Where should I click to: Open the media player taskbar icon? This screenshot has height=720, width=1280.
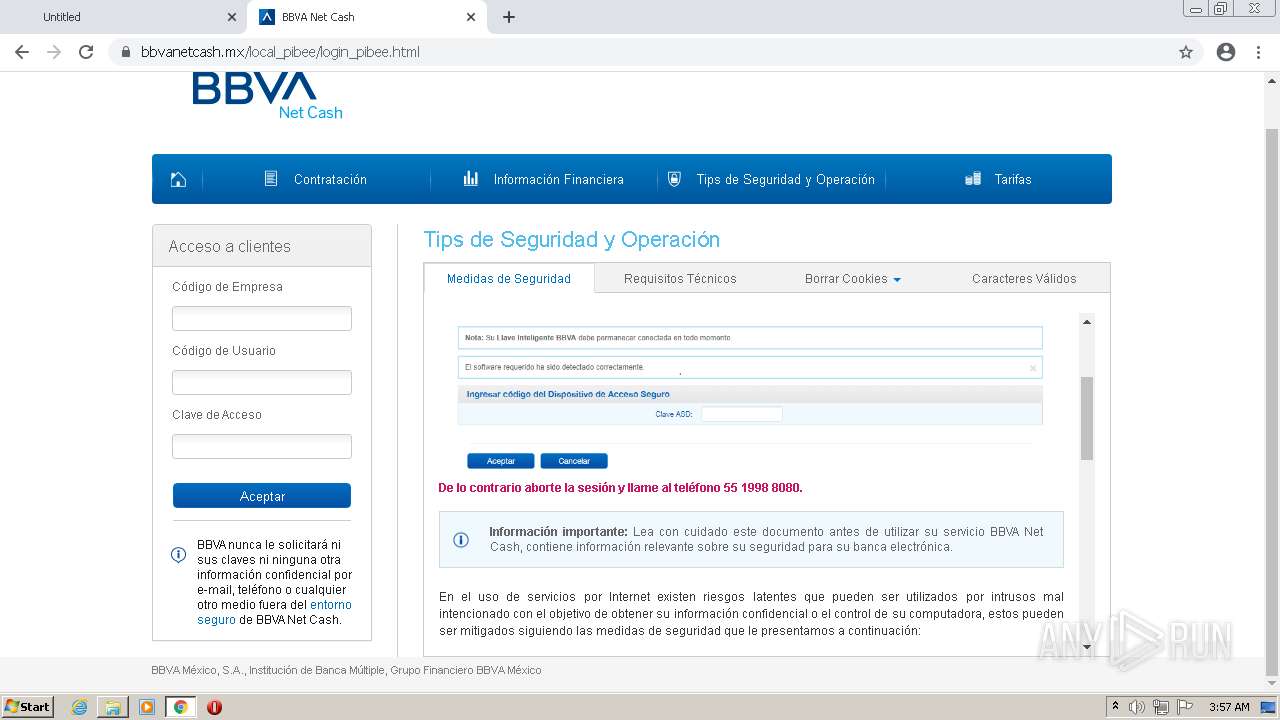(x=147, y=707)
